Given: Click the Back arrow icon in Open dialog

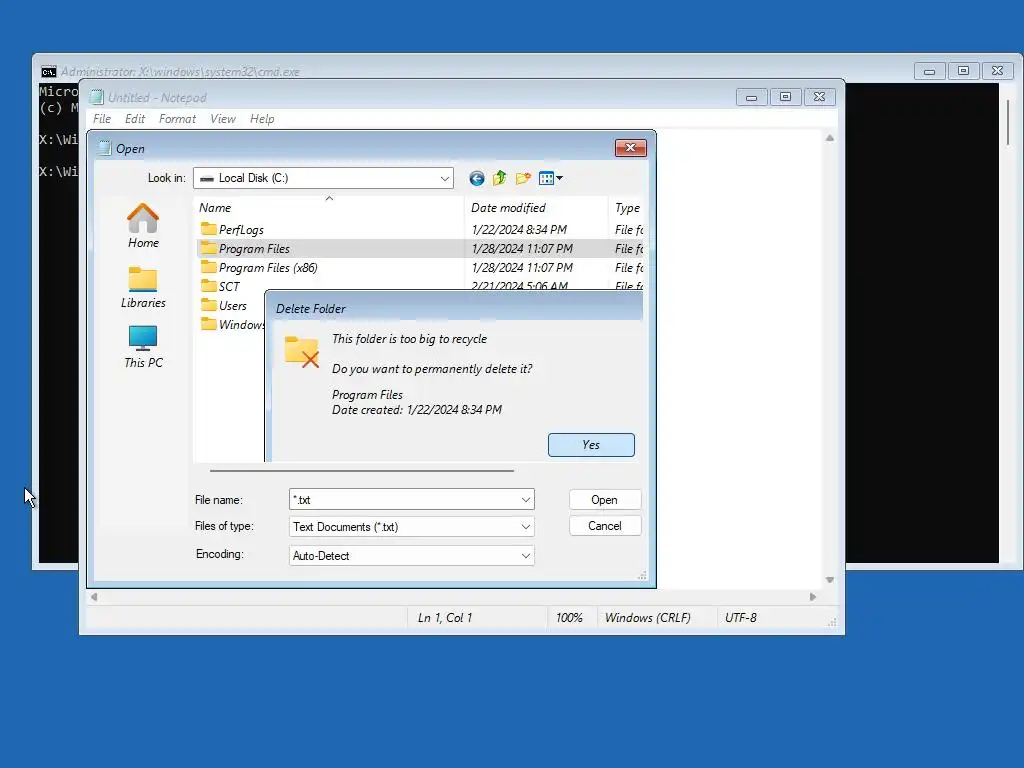Looking at the screenshot, I should point(477,178).
